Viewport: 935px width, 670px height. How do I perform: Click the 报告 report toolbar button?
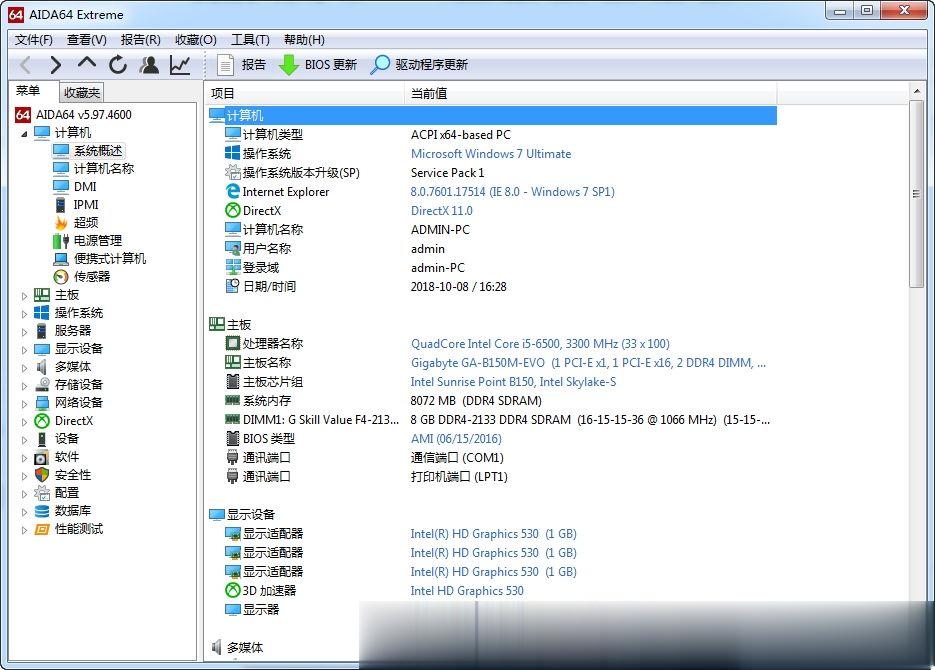pyautogui.click(x=242, y=64)
